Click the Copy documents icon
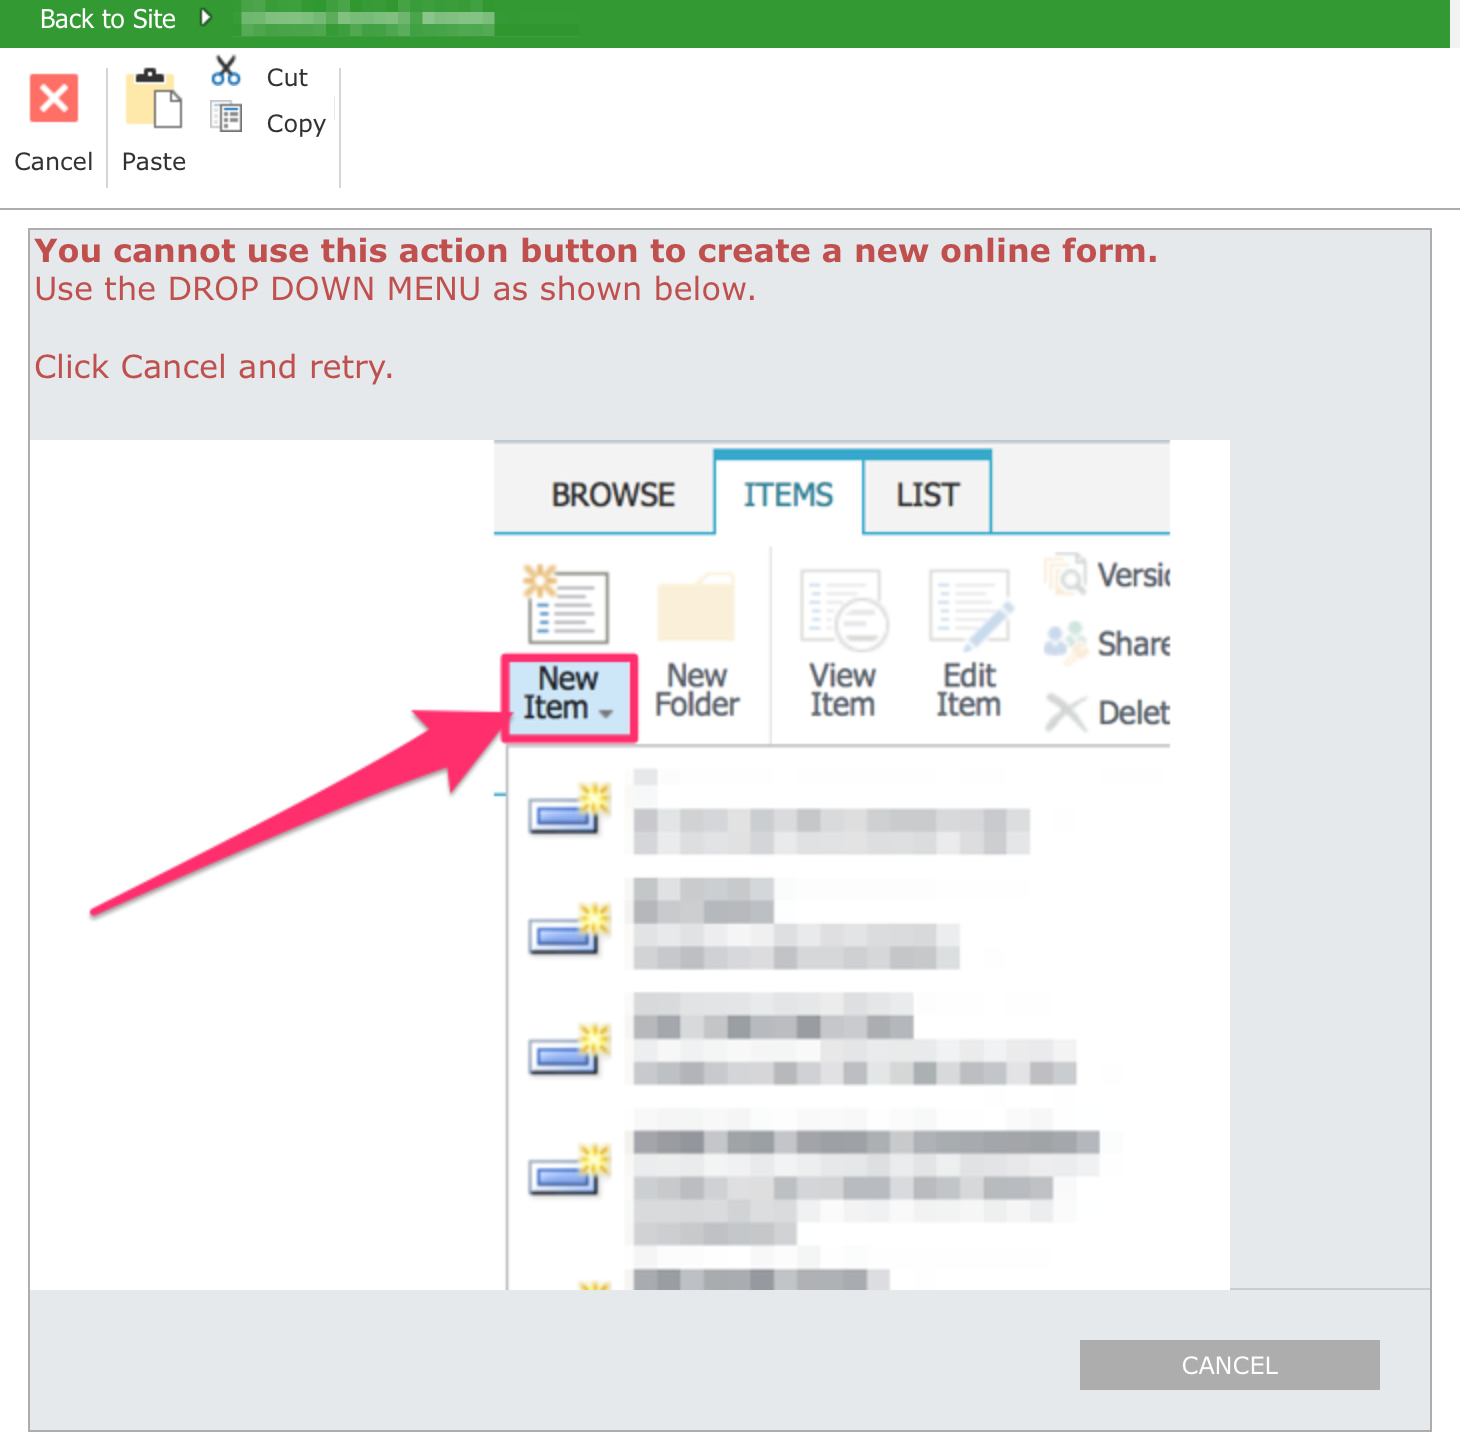The width and height of the screenshot is (1460, 1442). 226,118
